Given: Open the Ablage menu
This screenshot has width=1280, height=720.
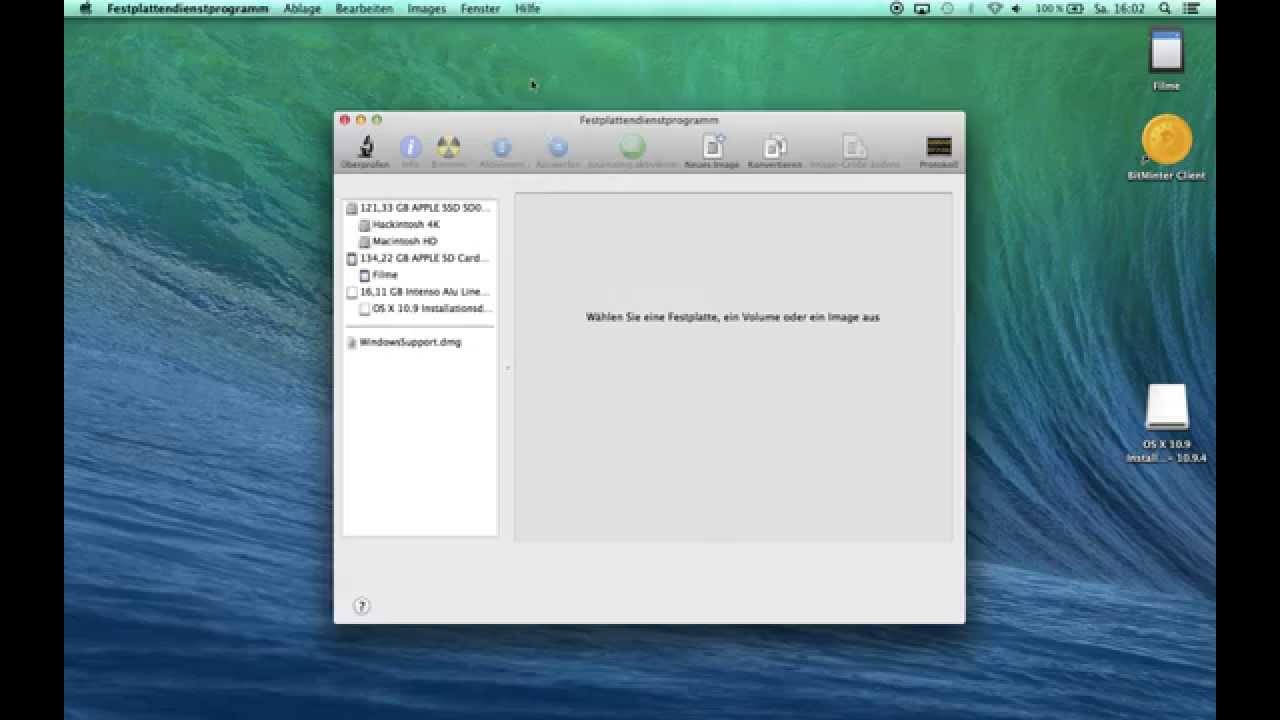Looking at the screenshot, I should [302, 8].
